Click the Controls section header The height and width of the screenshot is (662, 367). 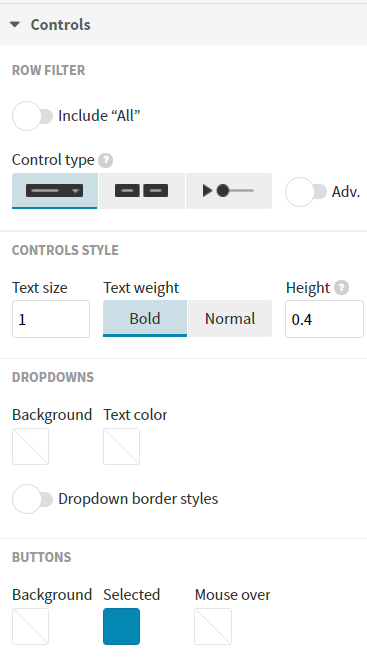pyautogui.click(x=183, y=24)
